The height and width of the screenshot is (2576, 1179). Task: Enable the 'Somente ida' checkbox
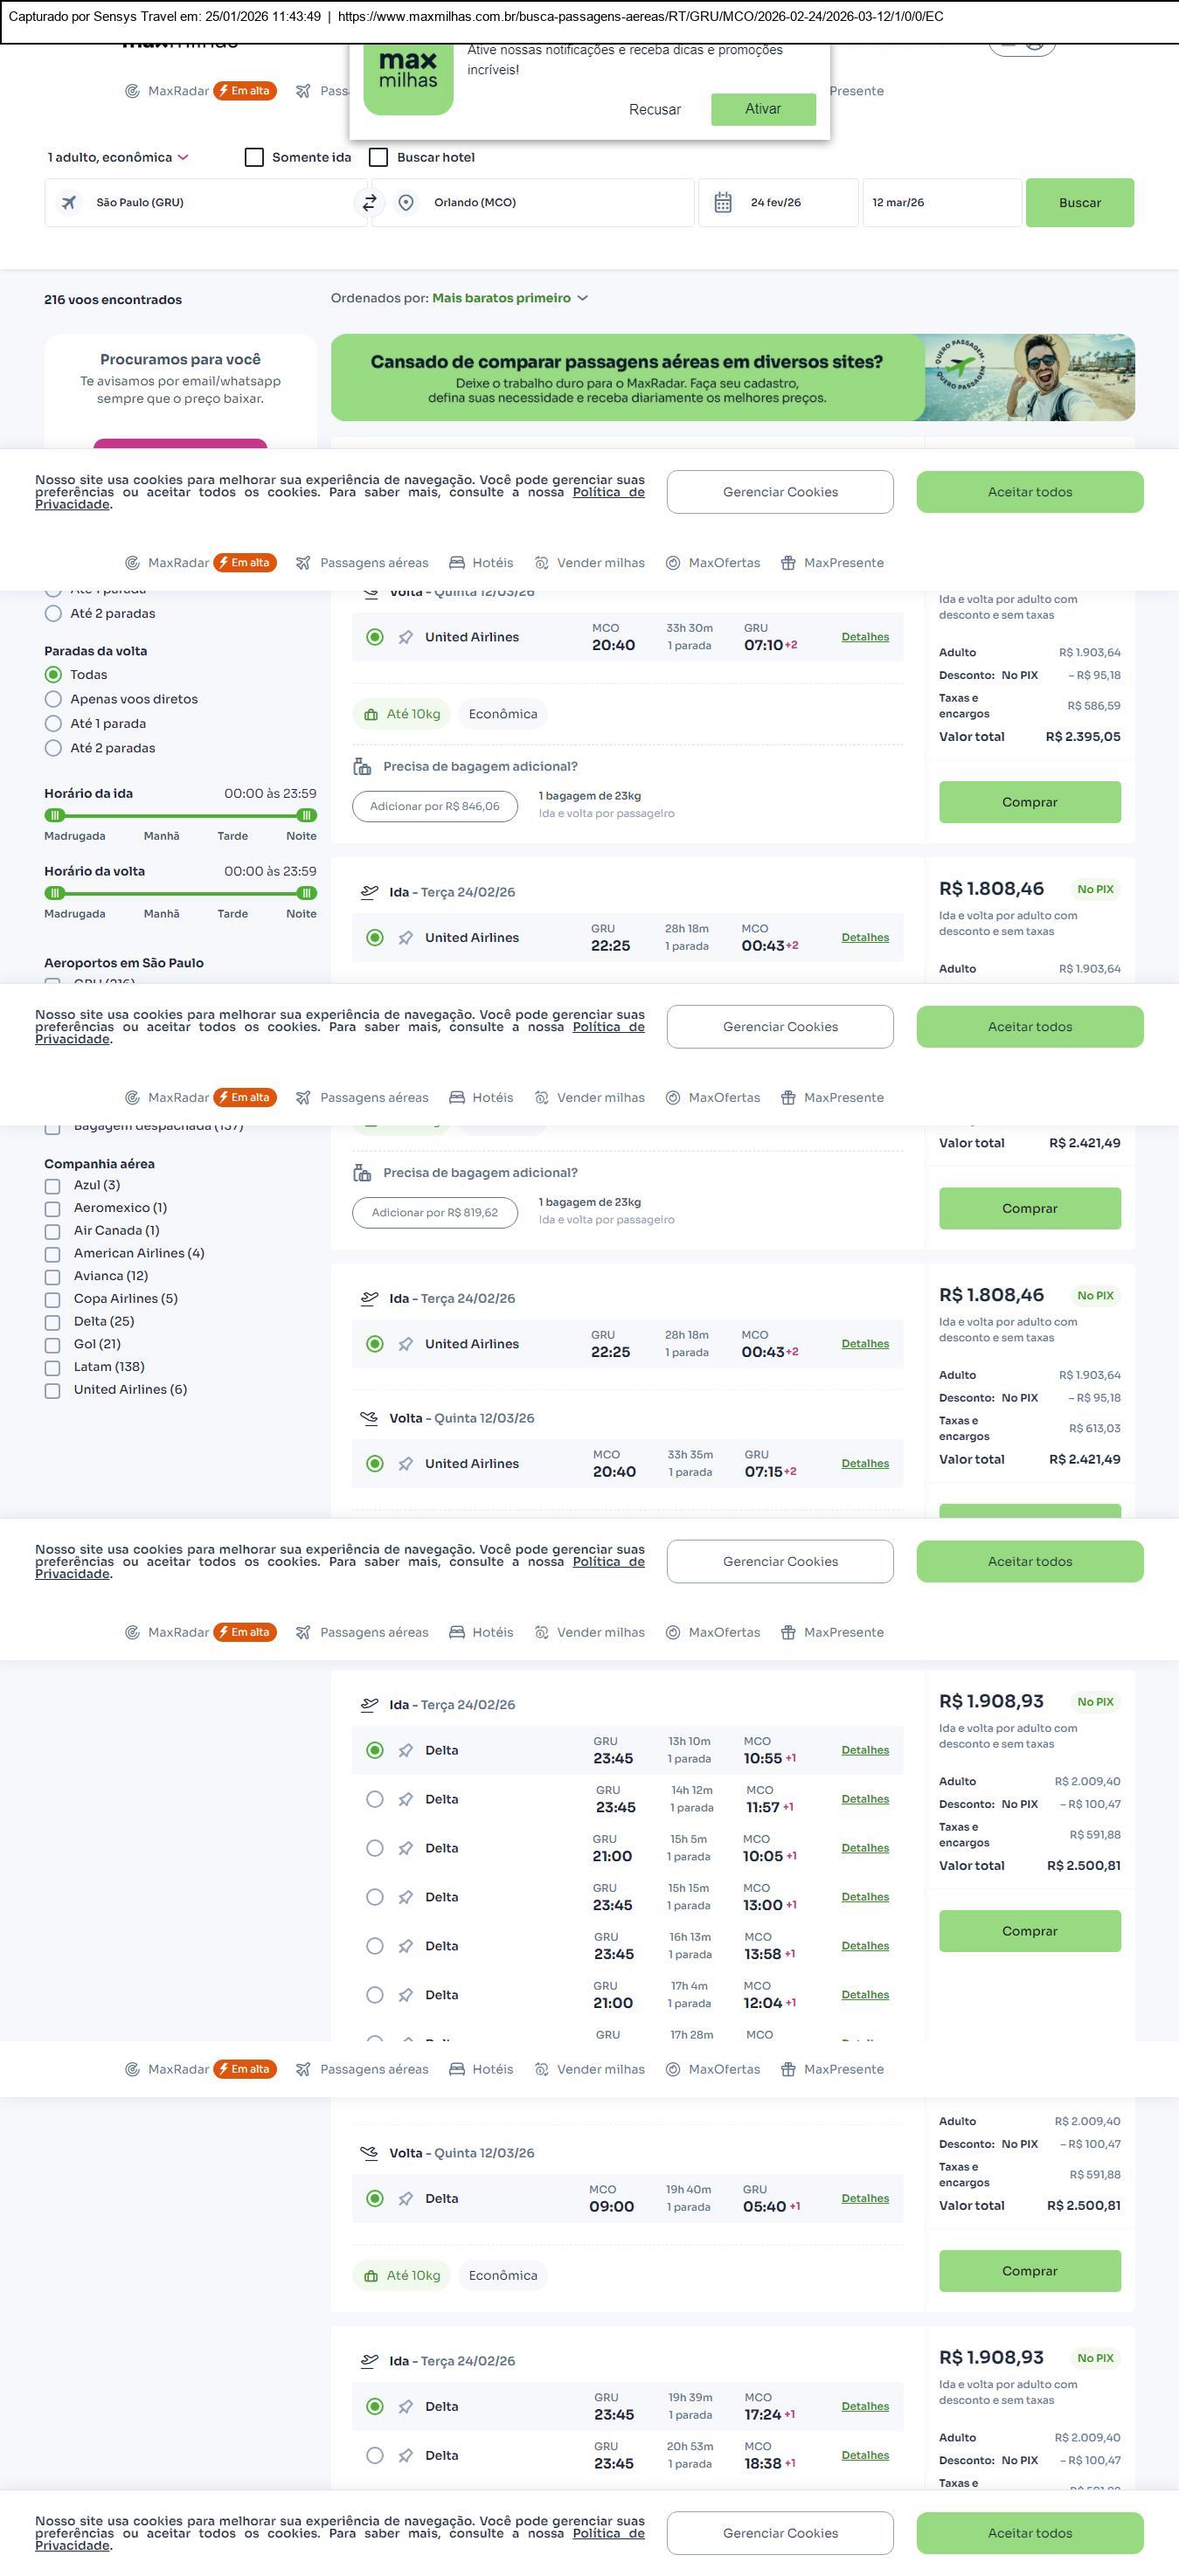(255, 158)
